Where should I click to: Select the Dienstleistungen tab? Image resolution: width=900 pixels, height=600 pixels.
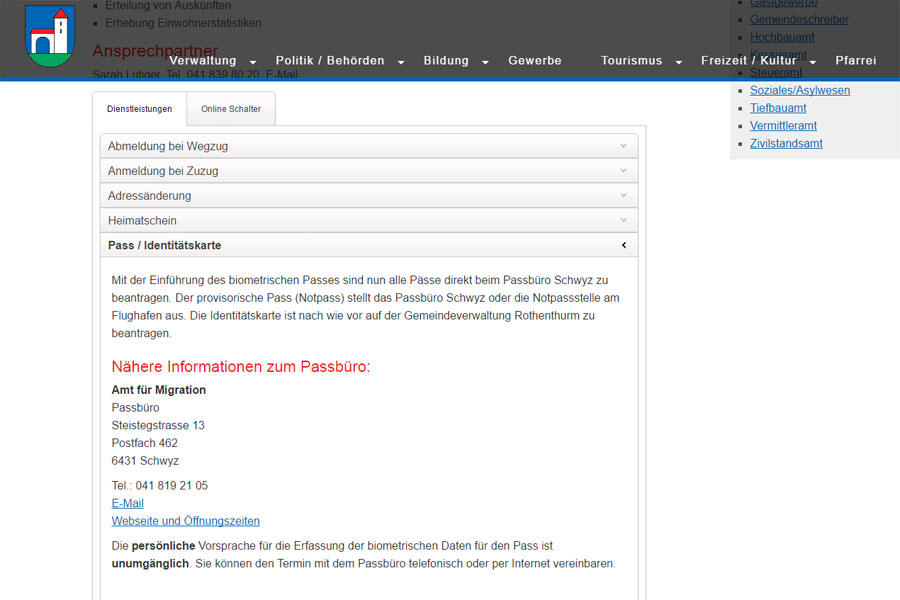pyautogui.click(x=139, y=109)
